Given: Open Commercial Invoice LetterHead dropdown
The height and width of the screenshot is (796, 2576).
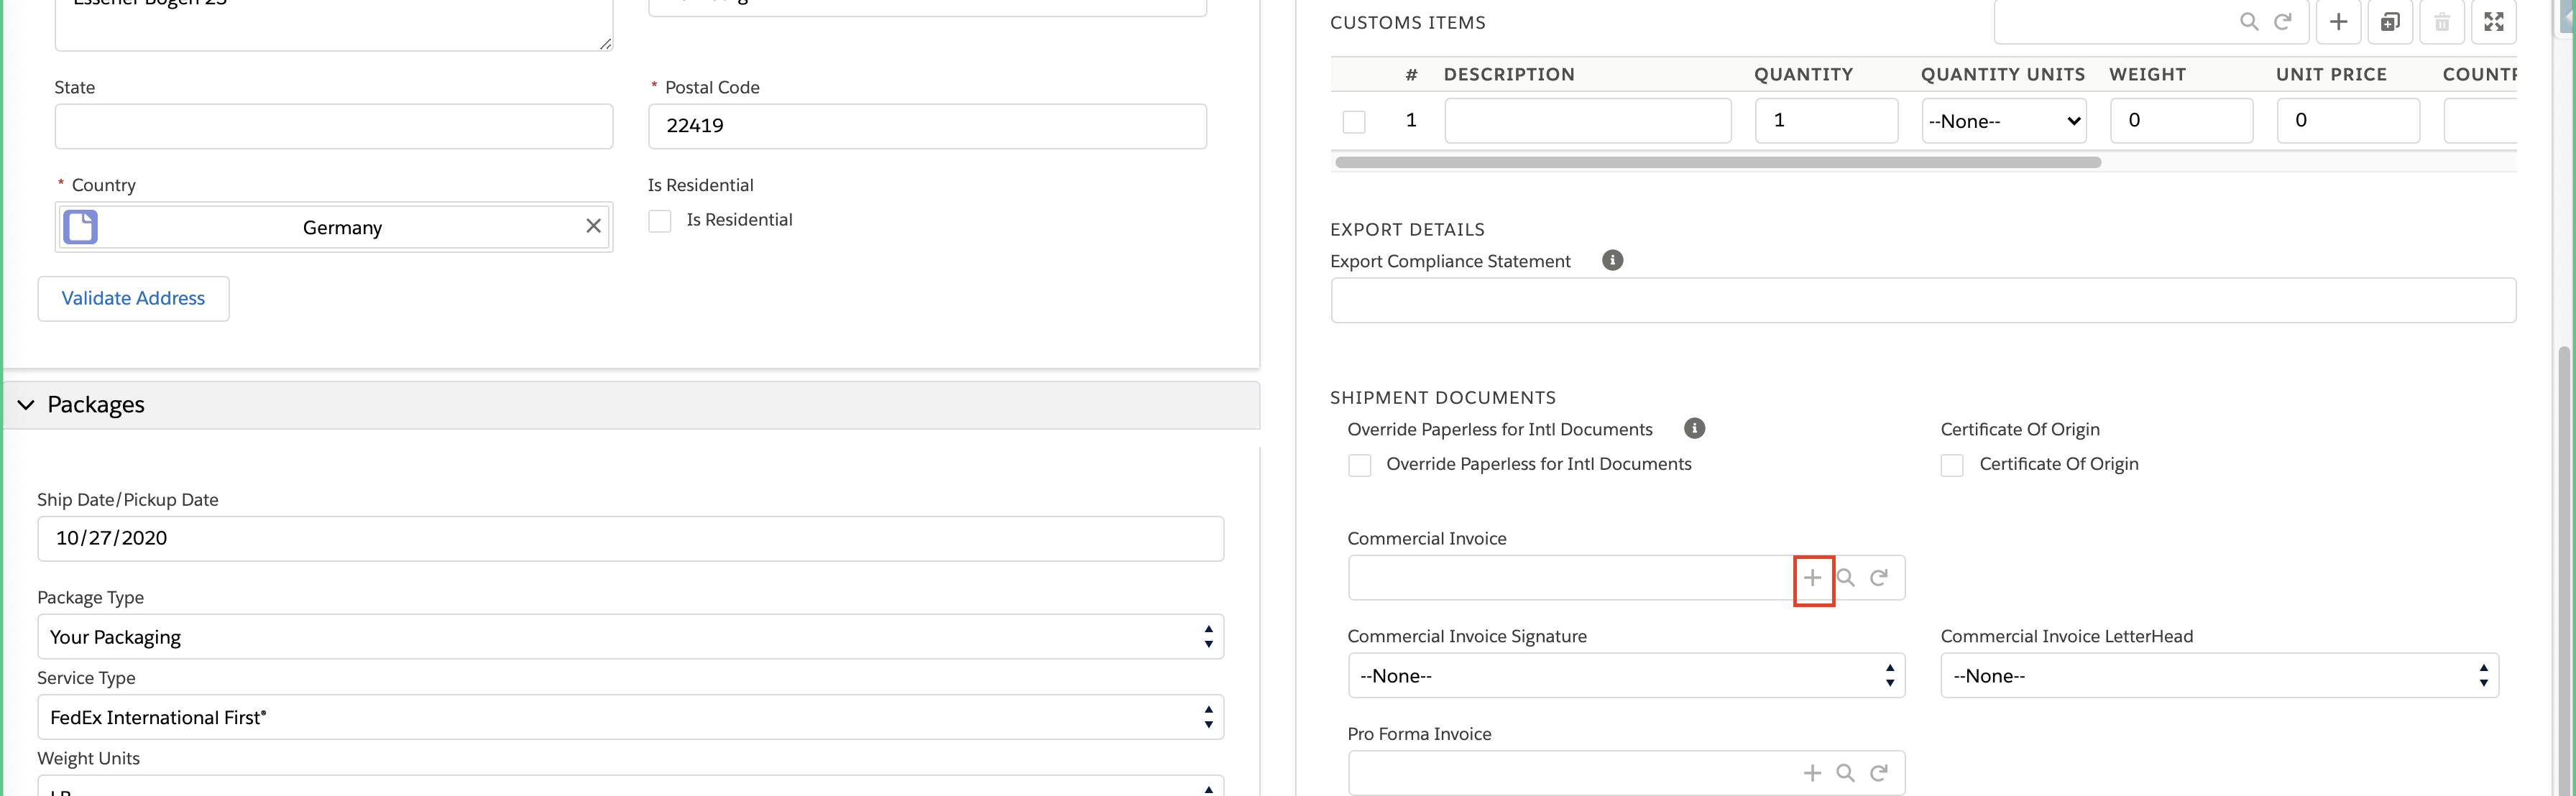Looking at the screenshot, I should (x=2220, y=676).
